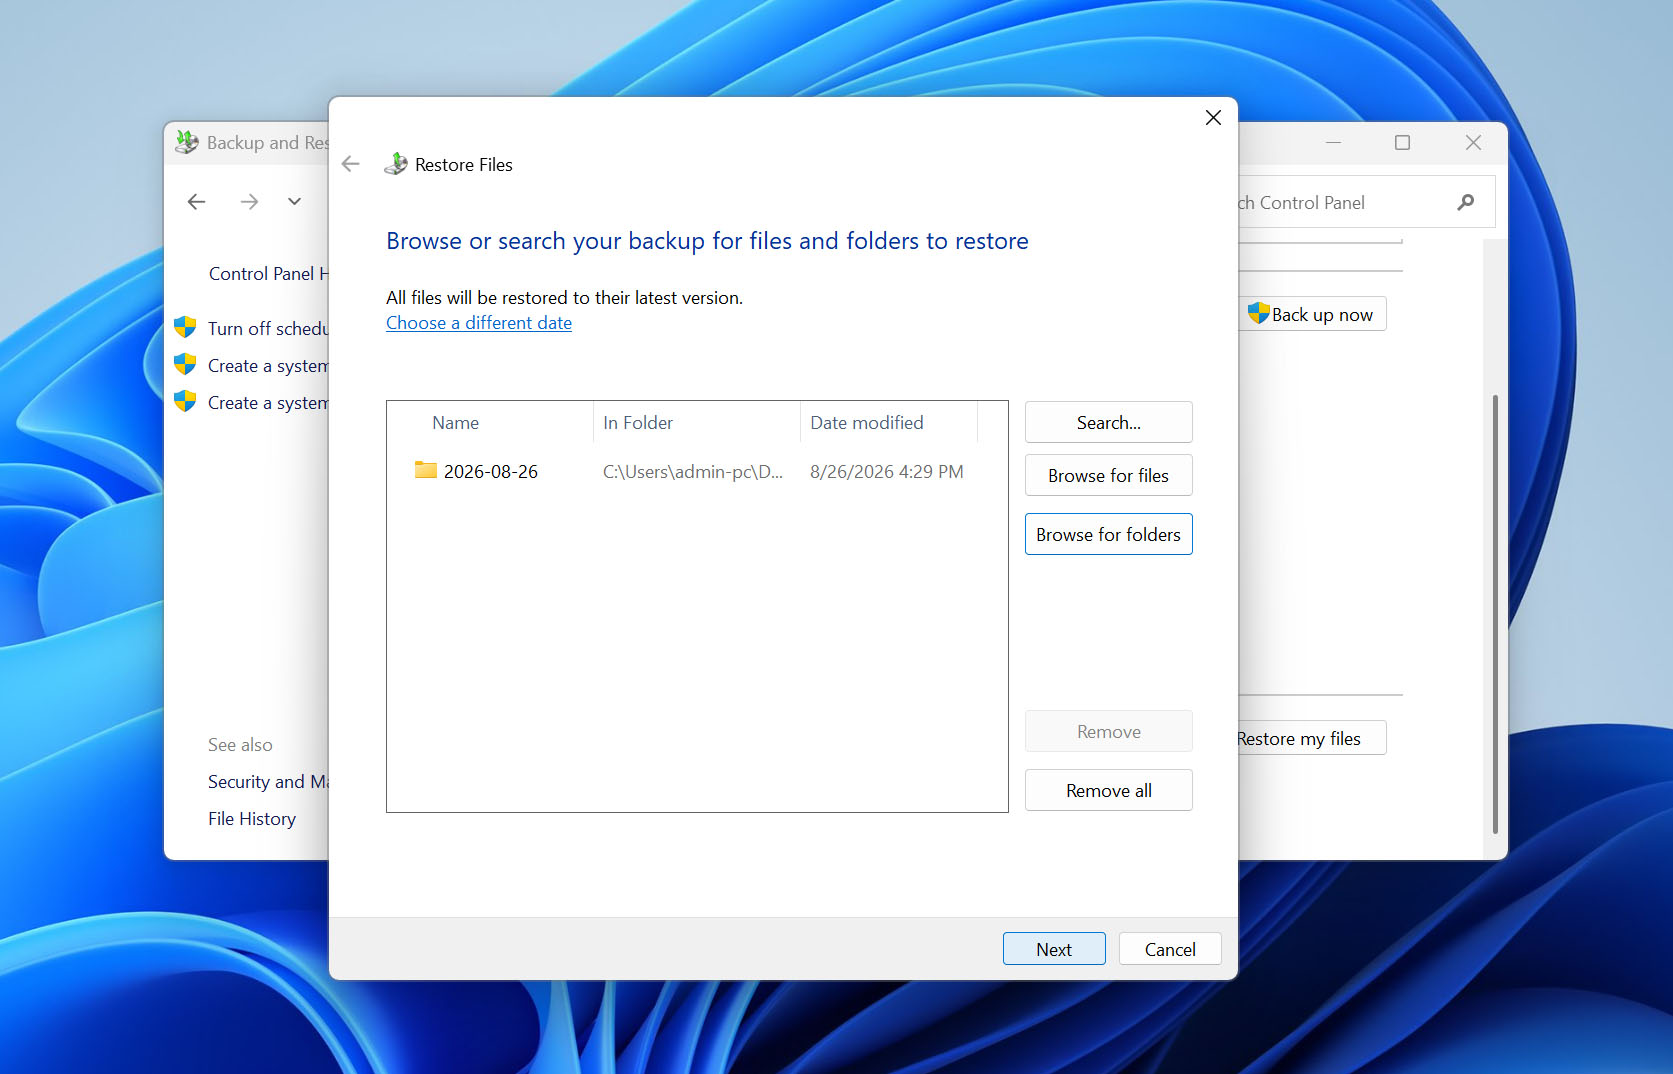Close the Restore Files dialog

coord(1213,118)
